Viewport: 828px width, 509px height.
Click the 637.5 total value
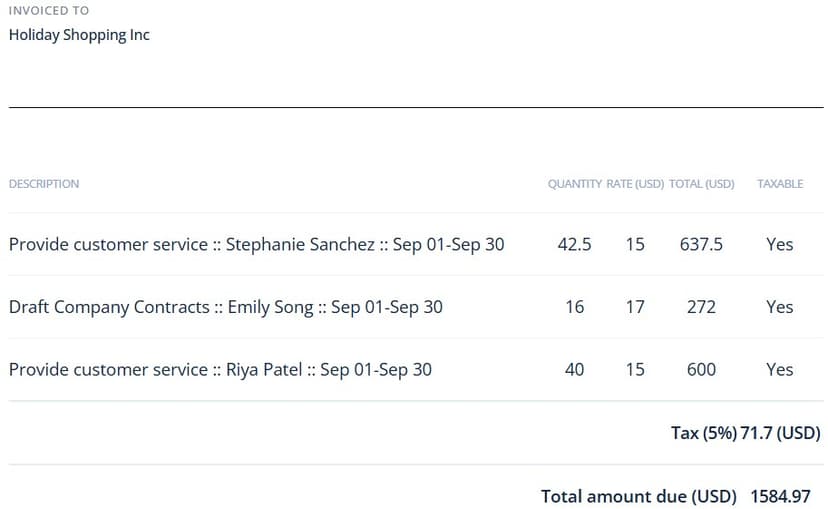701,244
